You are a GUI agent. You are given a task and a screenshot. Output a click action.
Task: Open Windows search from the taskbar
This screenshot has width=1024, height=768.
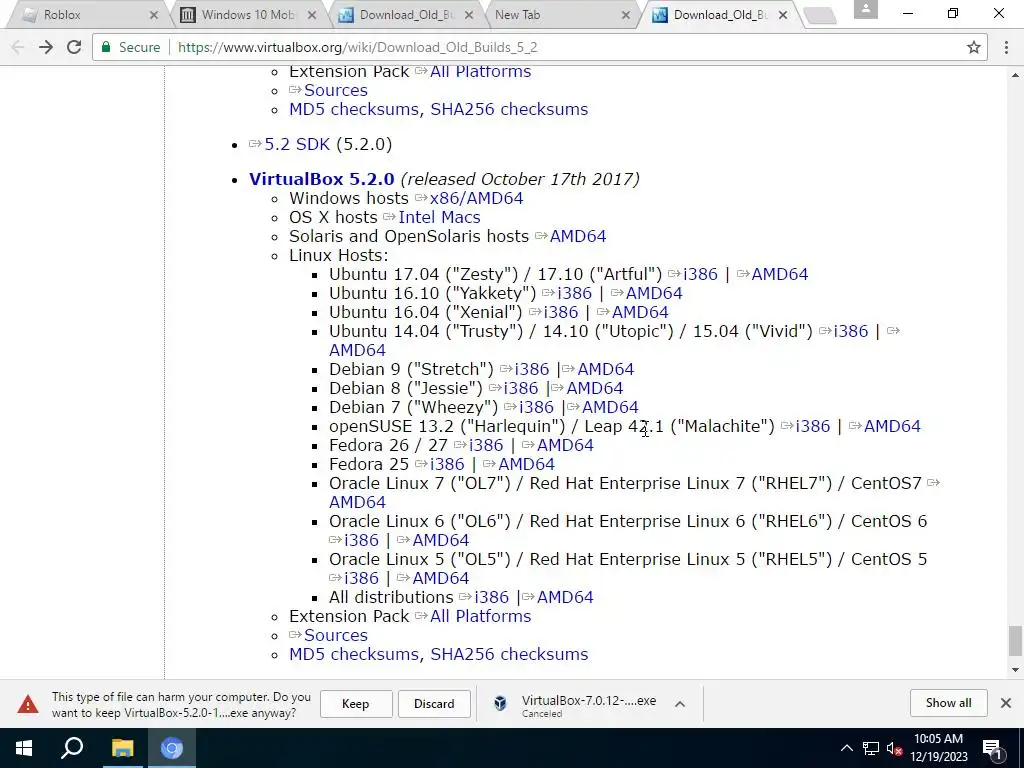coord(72,748)
